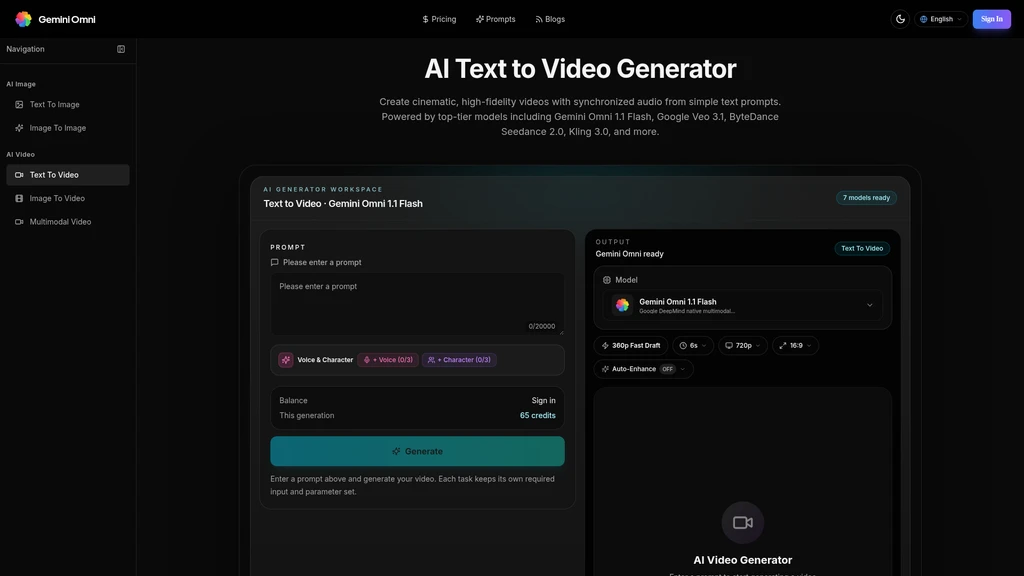Click the Image To Video film icon
Screen dimensions: 1024x576
point(19,199)
